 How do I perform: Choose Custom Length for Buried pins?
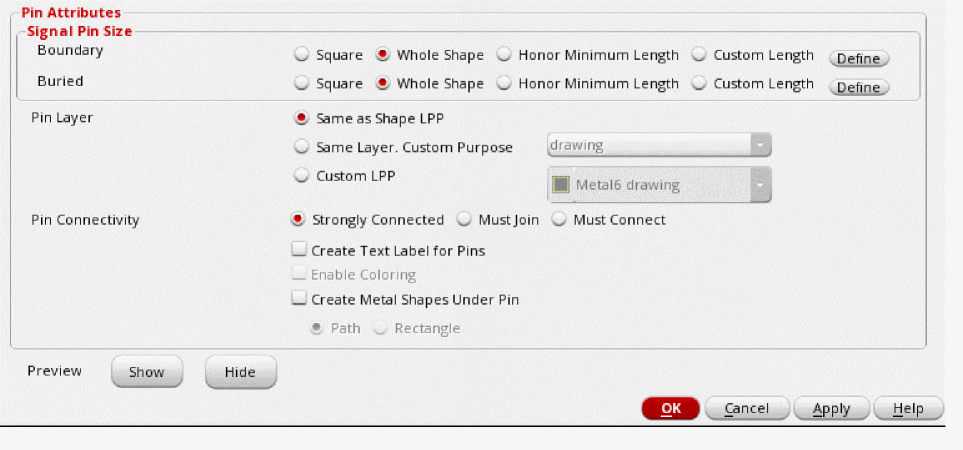pos(699,84)
